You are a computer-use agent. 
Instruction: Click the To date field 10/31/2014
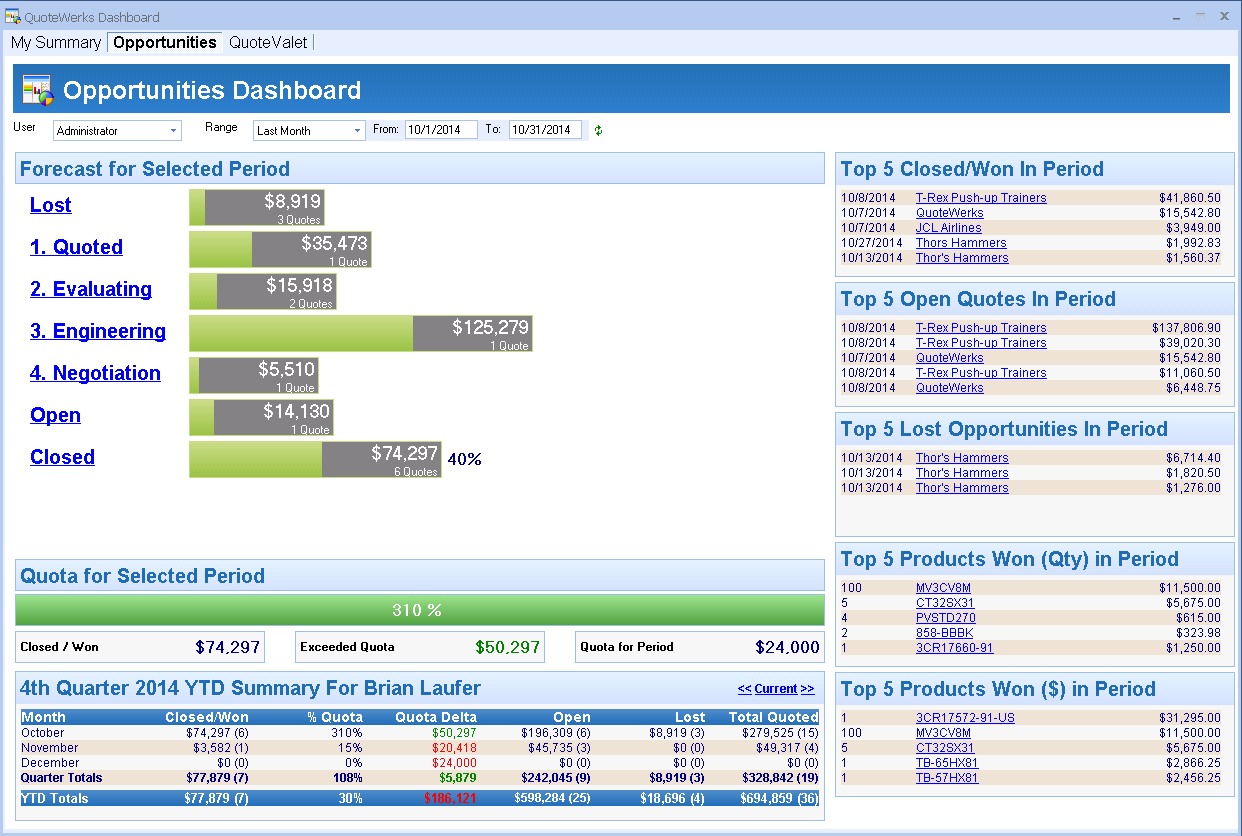(544, 130)
